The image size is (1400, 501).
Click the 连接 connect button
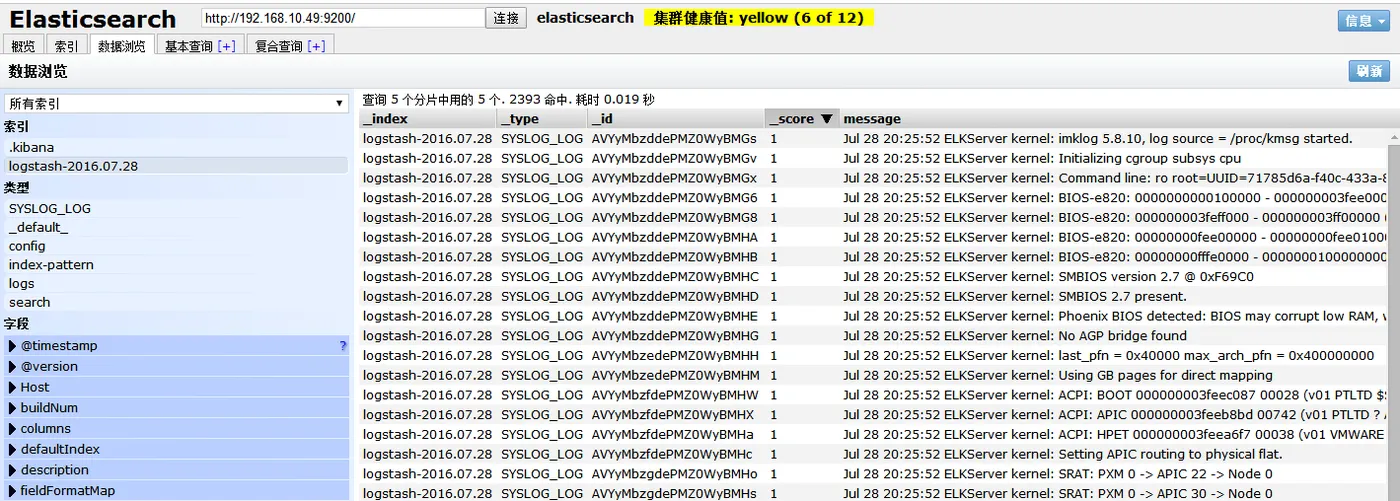point(506,18)
